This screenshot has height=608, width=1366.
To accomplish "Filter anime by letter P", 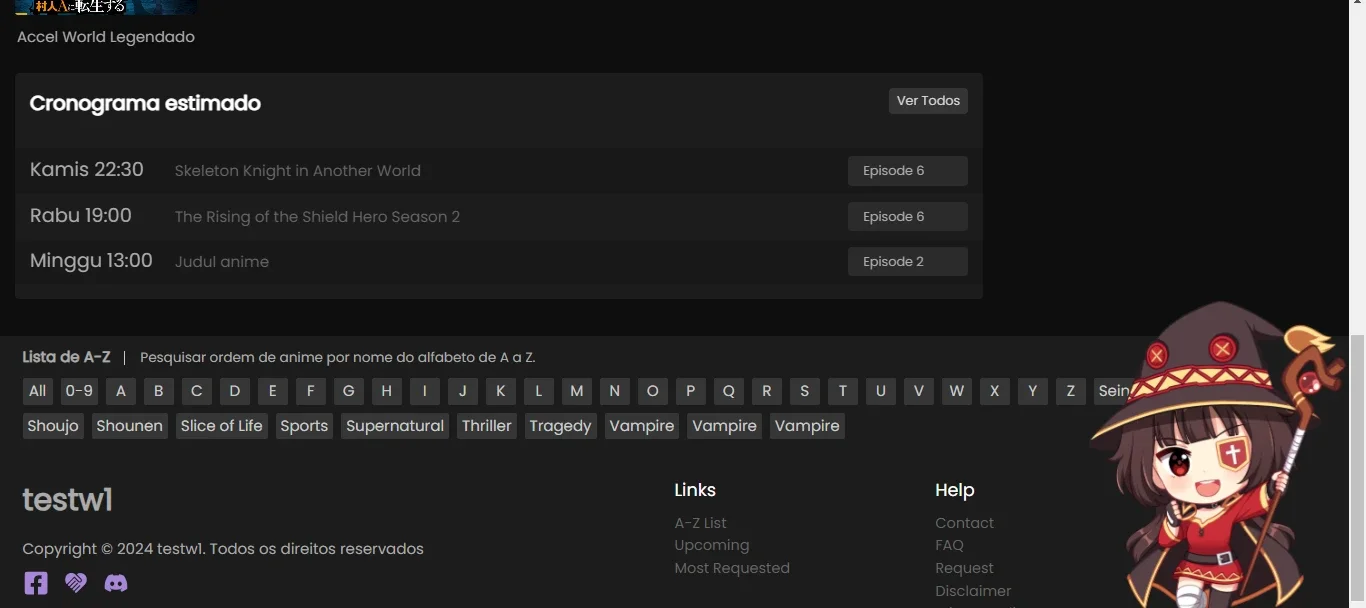I will pyautogui.click(x=690, y=391).
